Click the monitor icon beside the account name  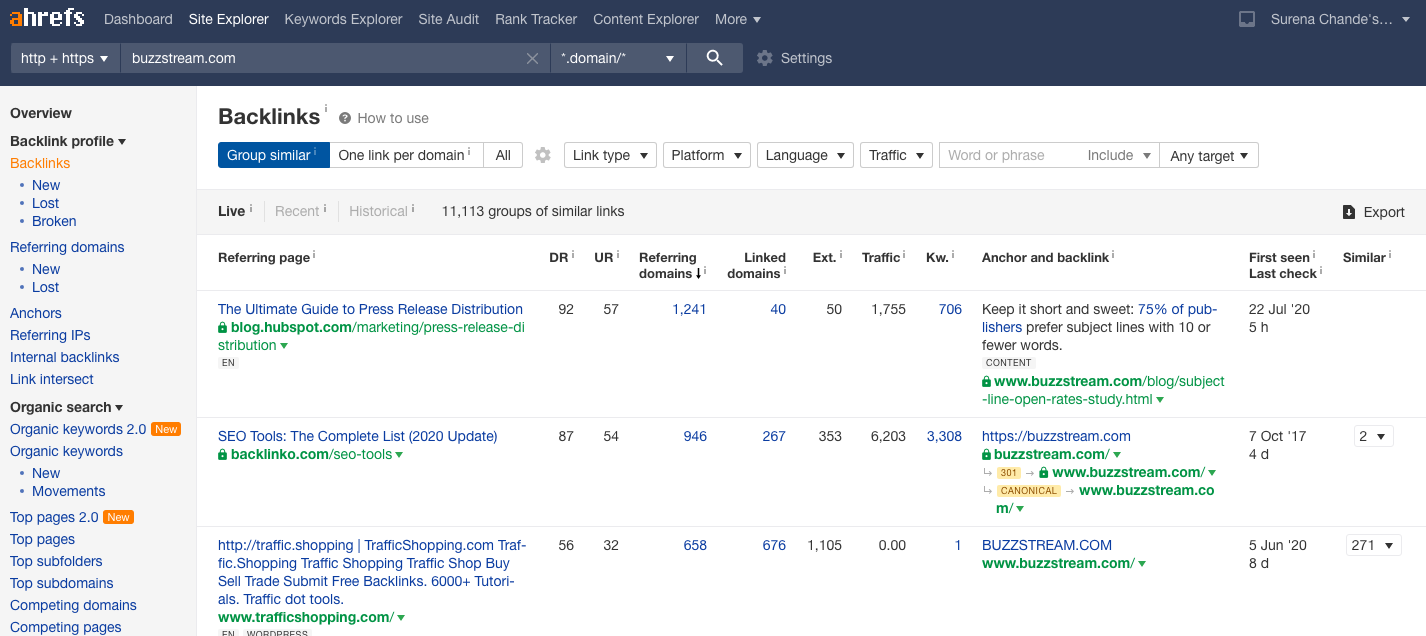coord(1247,19)
